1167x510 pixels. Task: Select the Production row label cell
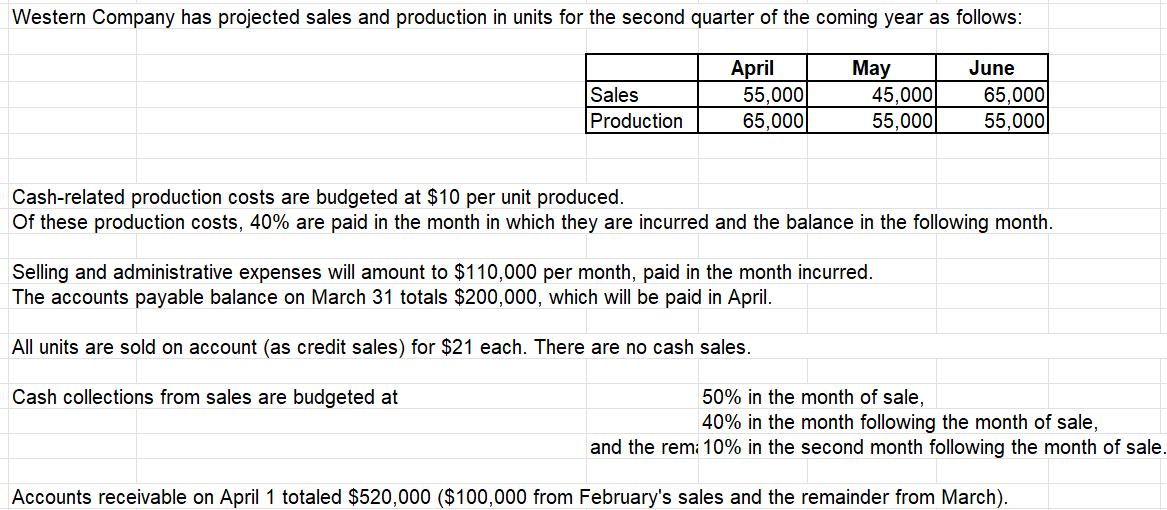pyautogui.click(x=637, y=121)
